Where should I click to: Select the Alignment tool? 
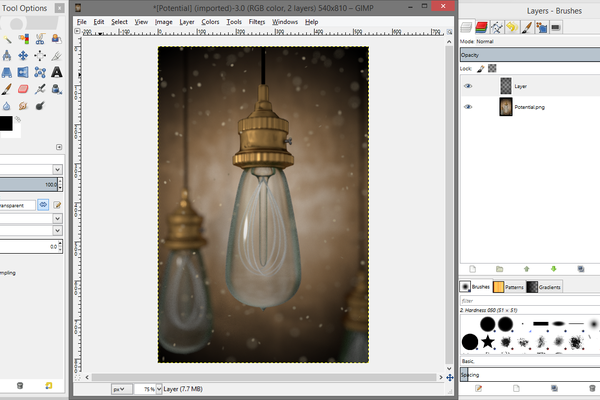tap(40, 56)
